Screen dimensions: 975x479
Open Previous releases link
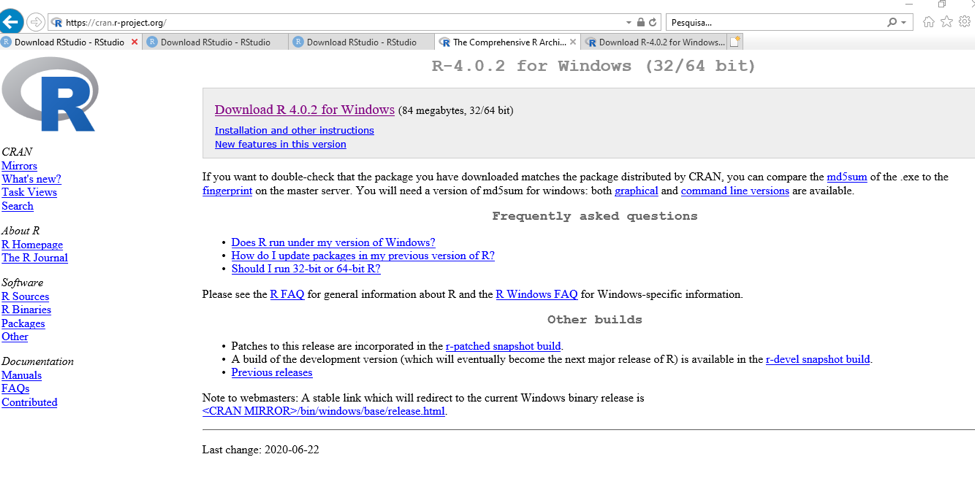click(x=272, y=372)
